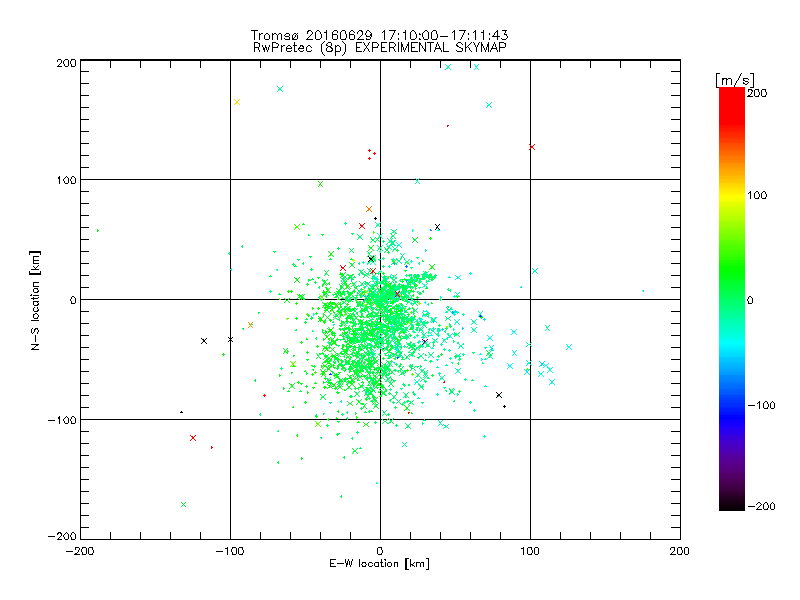Click the 'E-W location [km]' axis label
This screenshot has height=600, width=800.
coord(379,564)
